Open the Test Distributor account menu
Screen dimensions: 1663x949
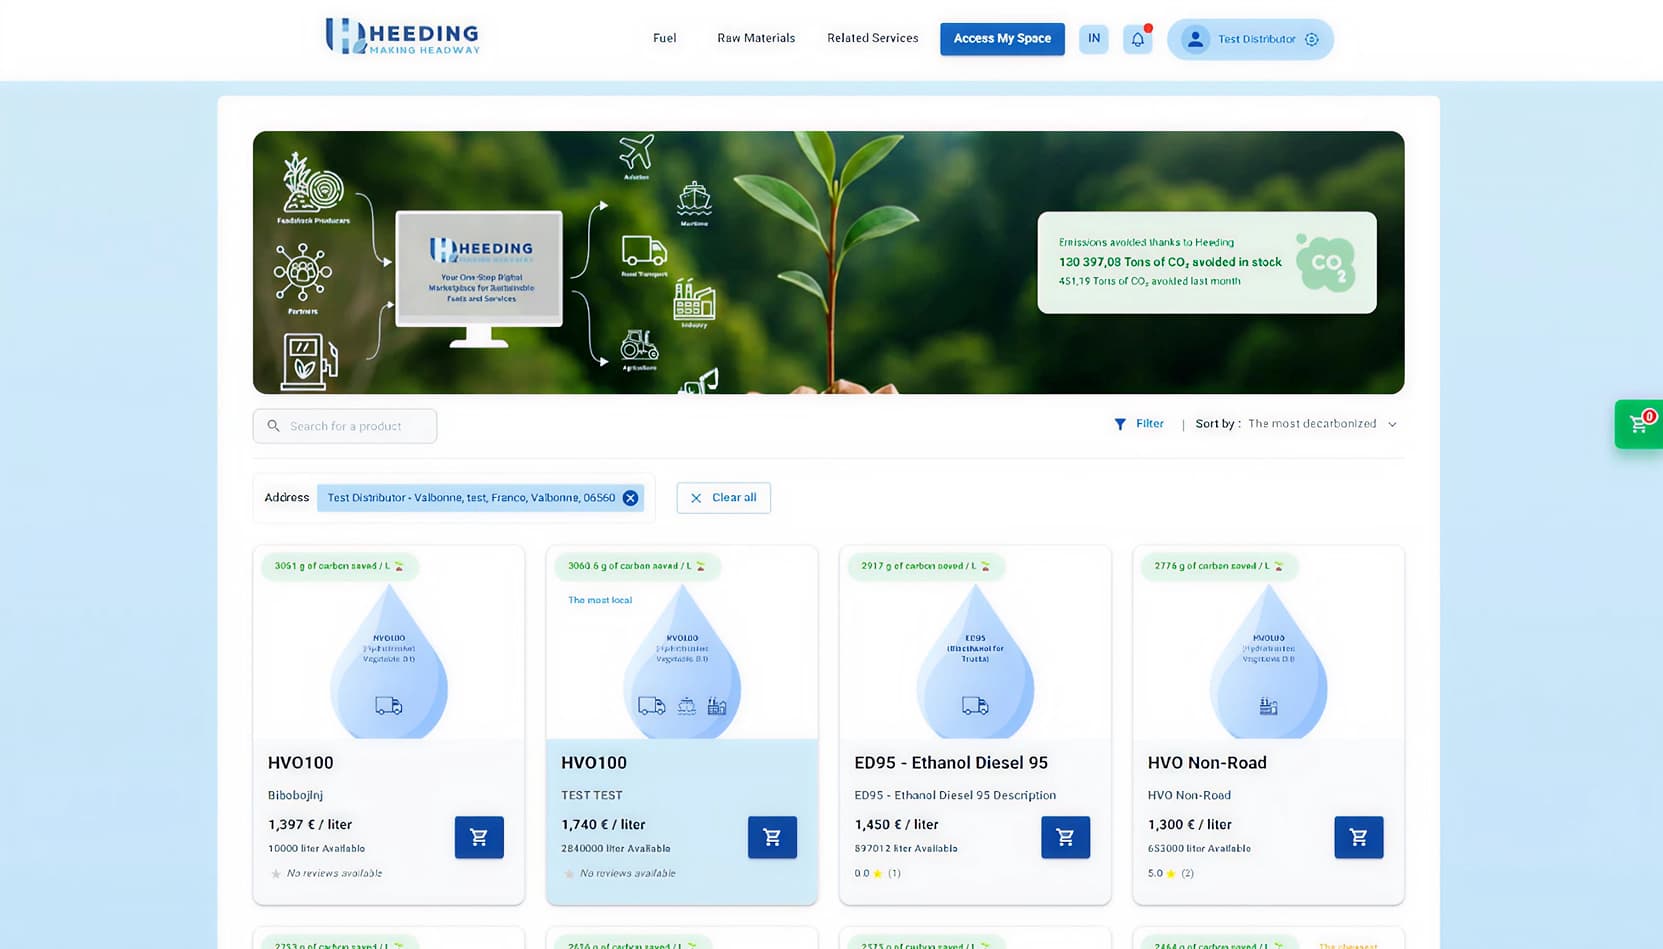coord(1250,39)
